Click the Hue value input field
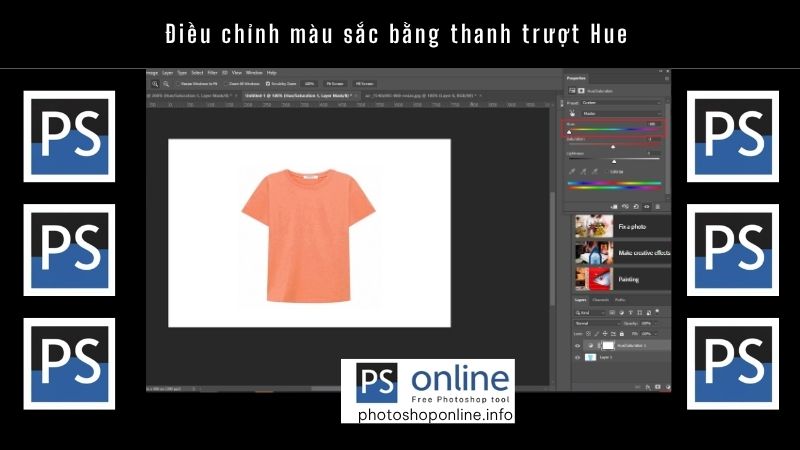The image size is (800, 450). coord(653,124)
